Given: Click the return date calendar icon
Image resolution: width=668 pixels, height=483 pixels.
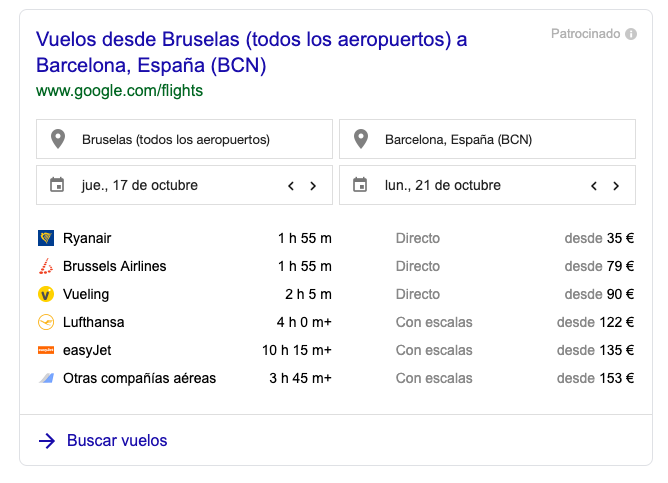Looking at the screenshot, I should [x=360, y=185].
